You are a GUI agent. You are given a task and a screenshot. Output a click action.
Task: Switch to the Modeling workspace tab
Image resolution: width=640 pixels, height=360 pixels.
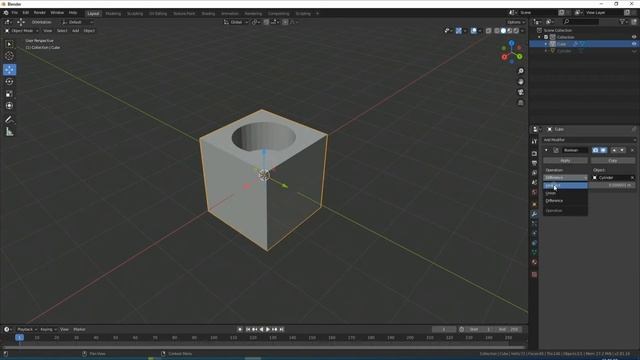pos(113,13)
